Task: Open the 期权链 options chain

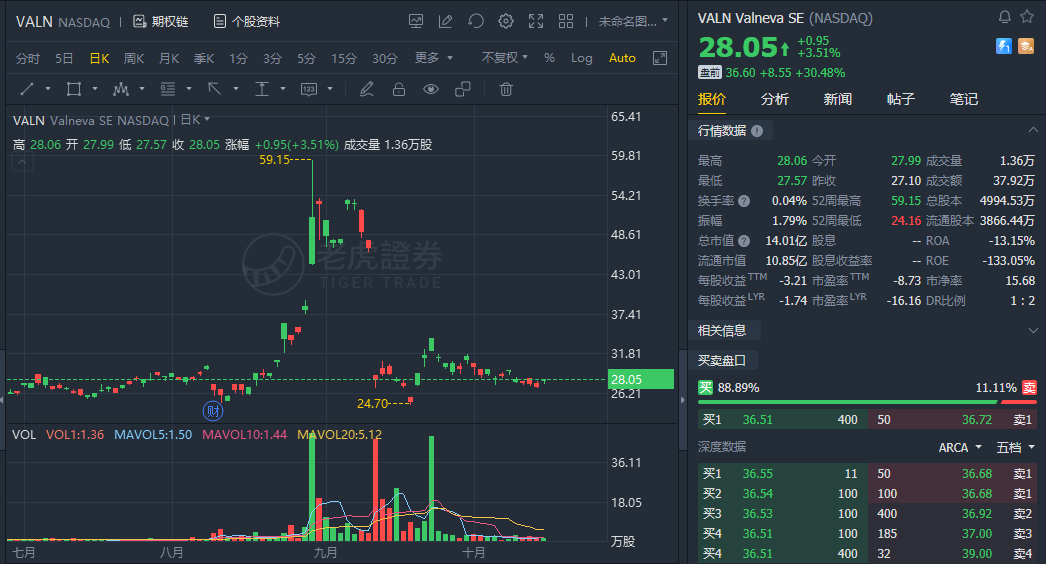Action: 161,21
